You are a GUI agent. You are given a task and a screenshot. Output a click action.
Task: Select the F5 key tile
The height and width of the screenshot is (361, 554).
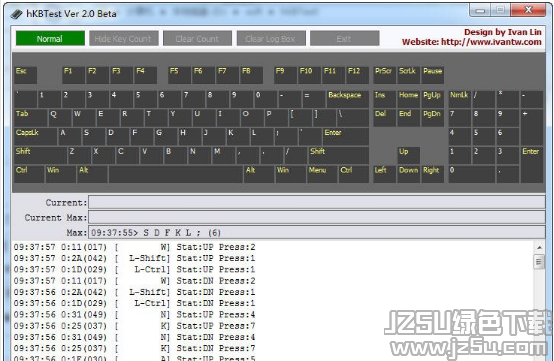click(179, 75)
